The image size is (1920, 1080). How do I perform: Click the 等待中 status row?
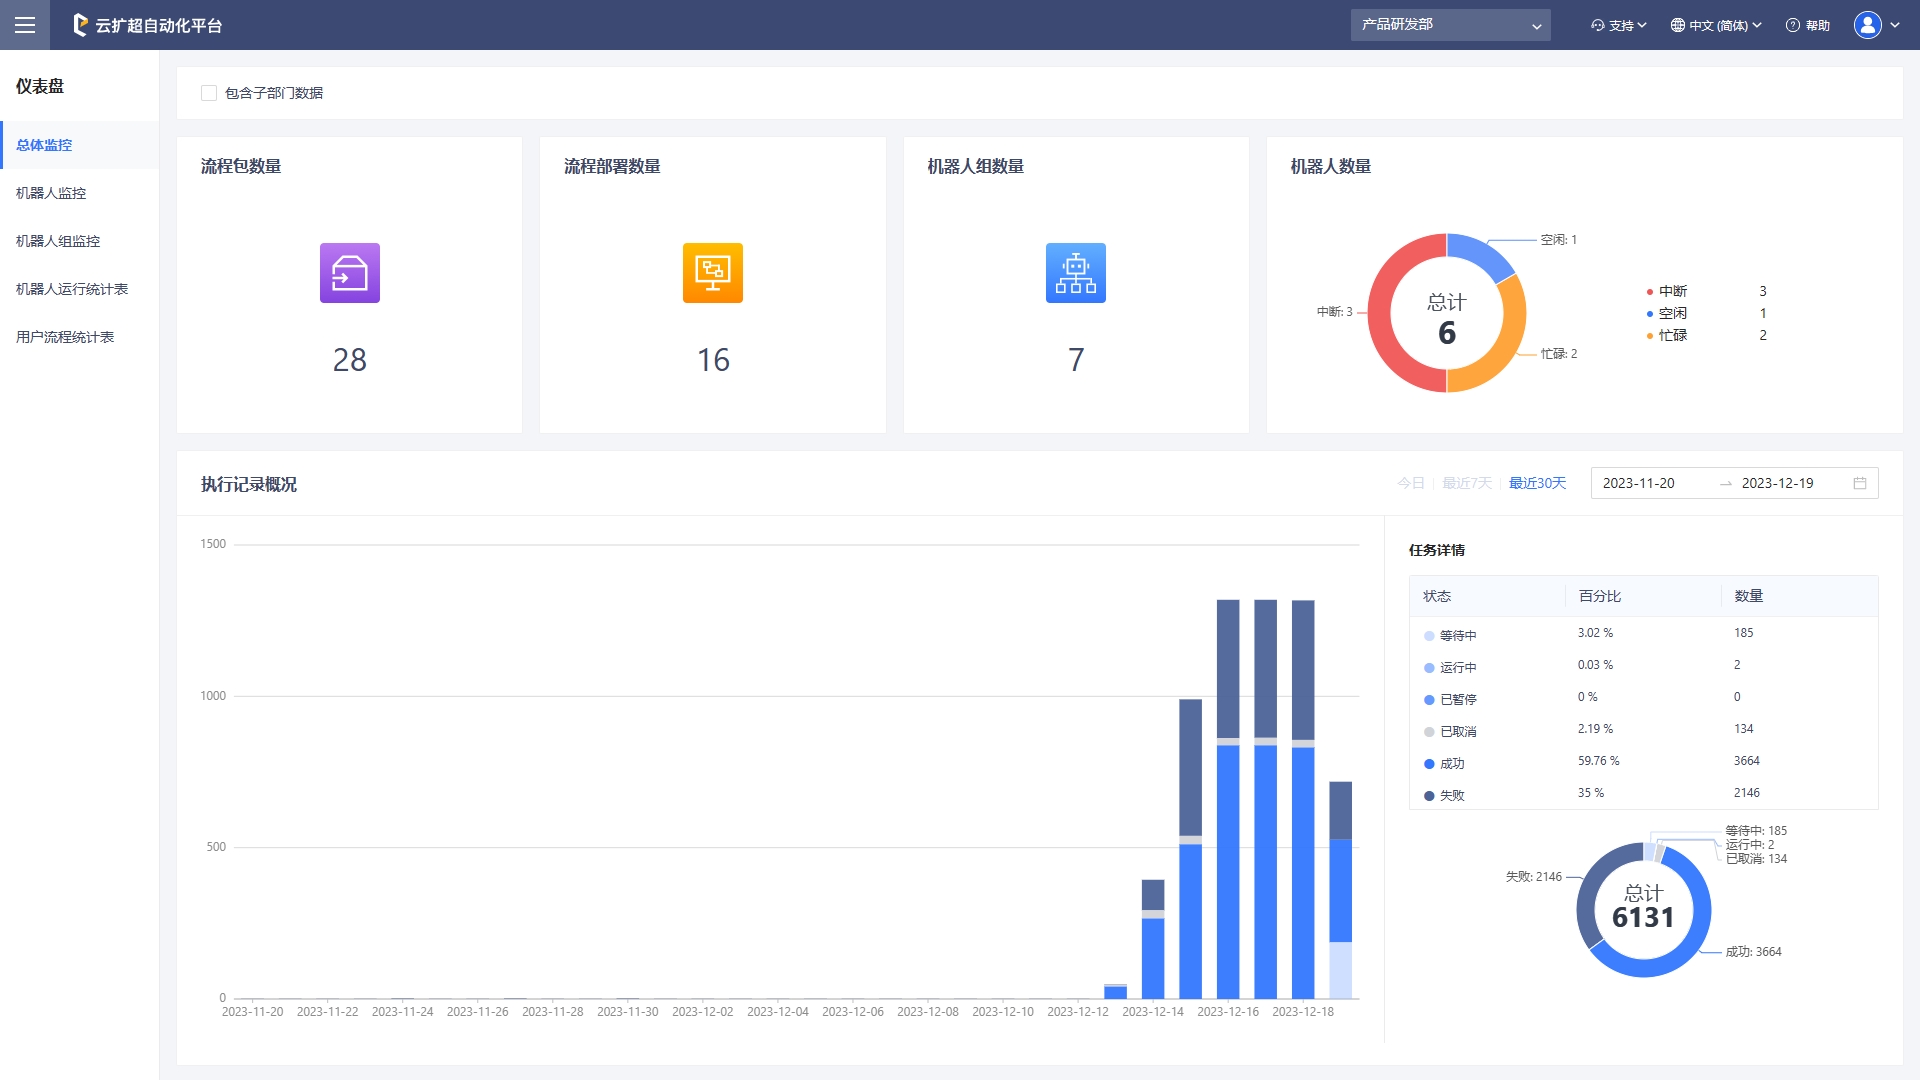click(x=1643, y=634)
